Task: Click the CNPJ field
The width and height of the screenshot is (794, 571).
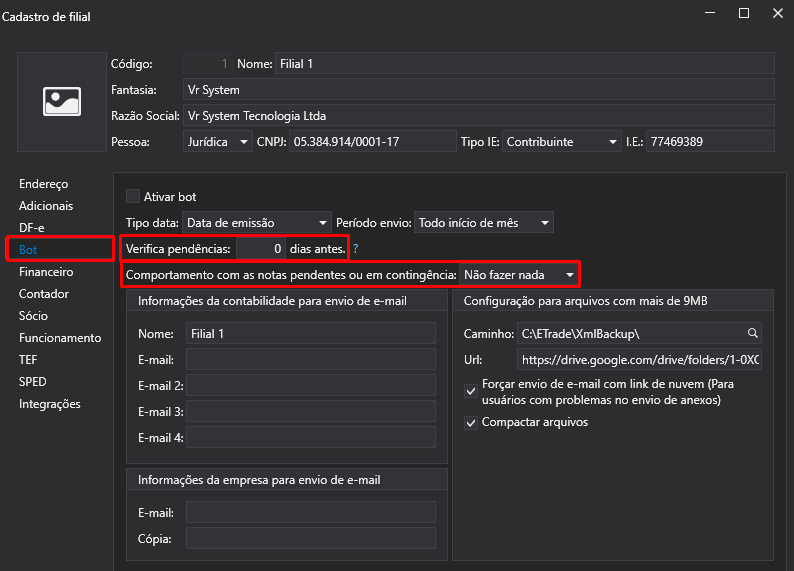Action: (x=373, y=142)
